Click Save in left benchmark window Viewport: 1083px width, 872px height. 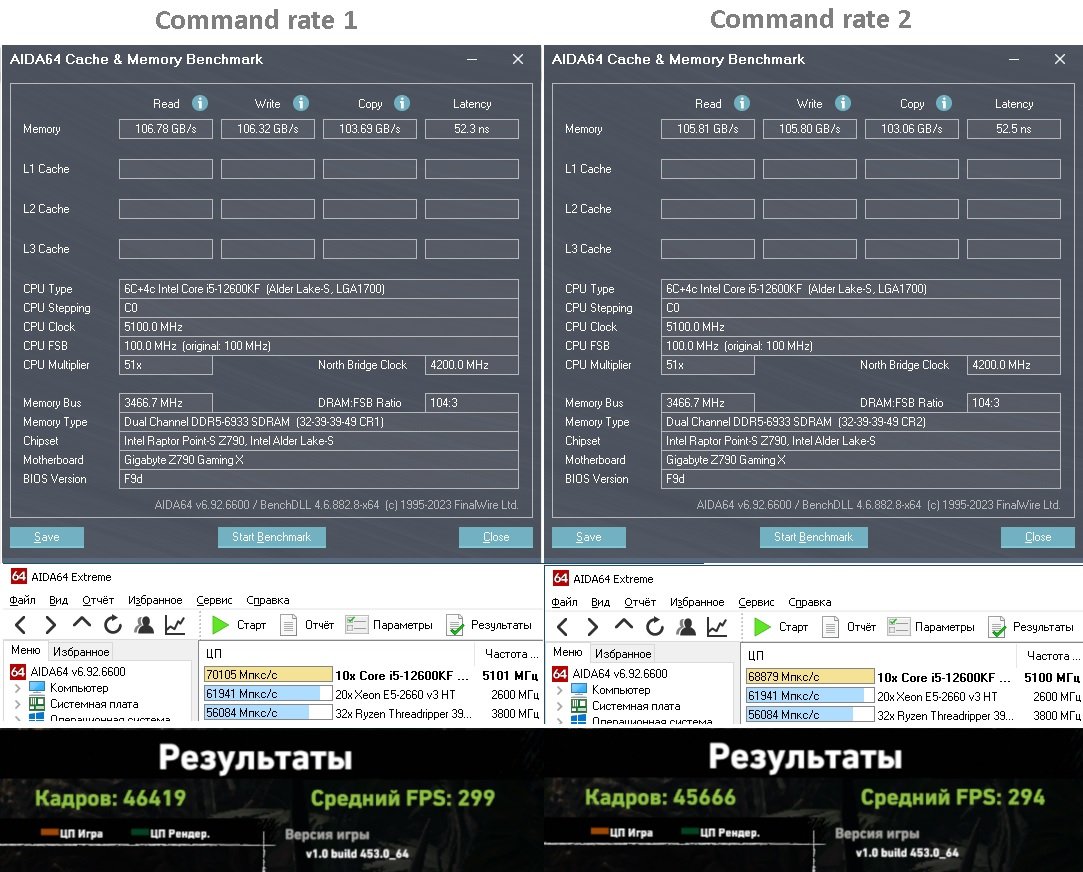(x=47, y=537)
